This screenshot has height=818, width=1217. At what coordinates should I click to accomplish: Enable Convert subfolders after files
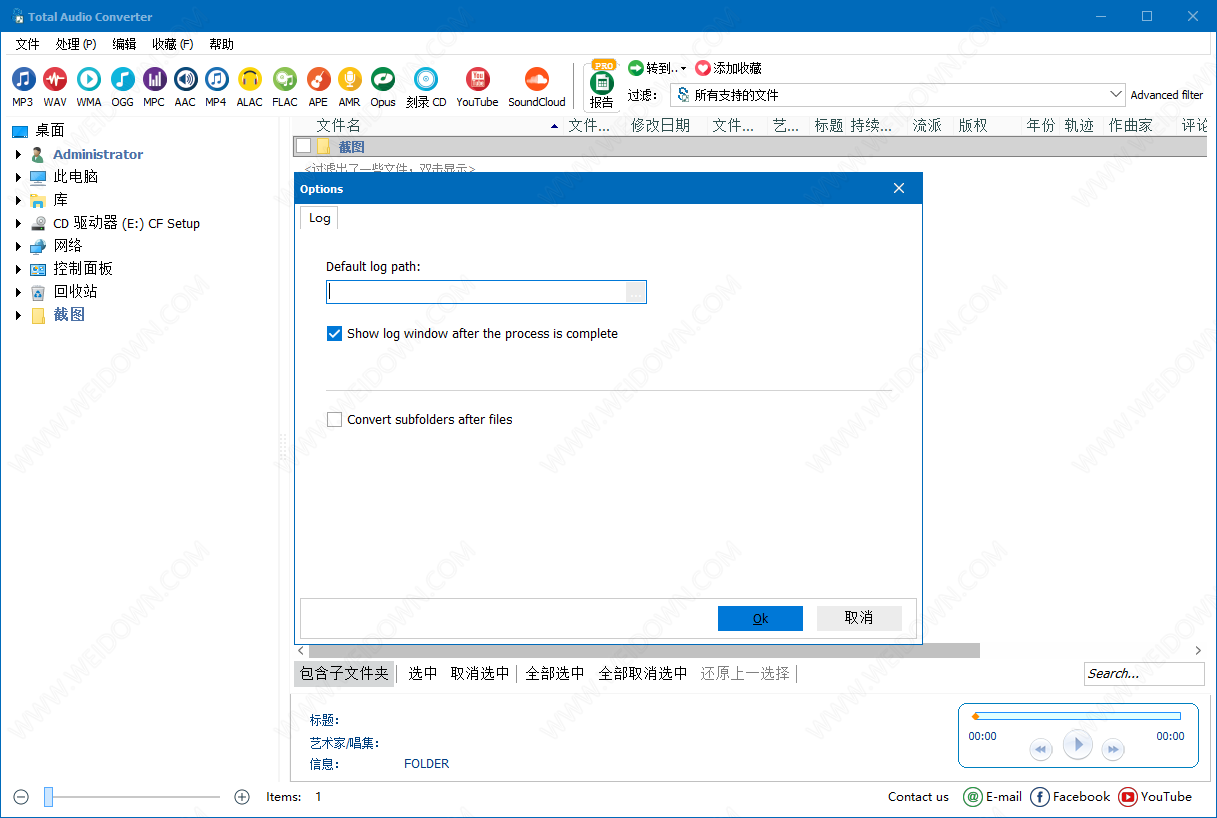coord(335,420)
